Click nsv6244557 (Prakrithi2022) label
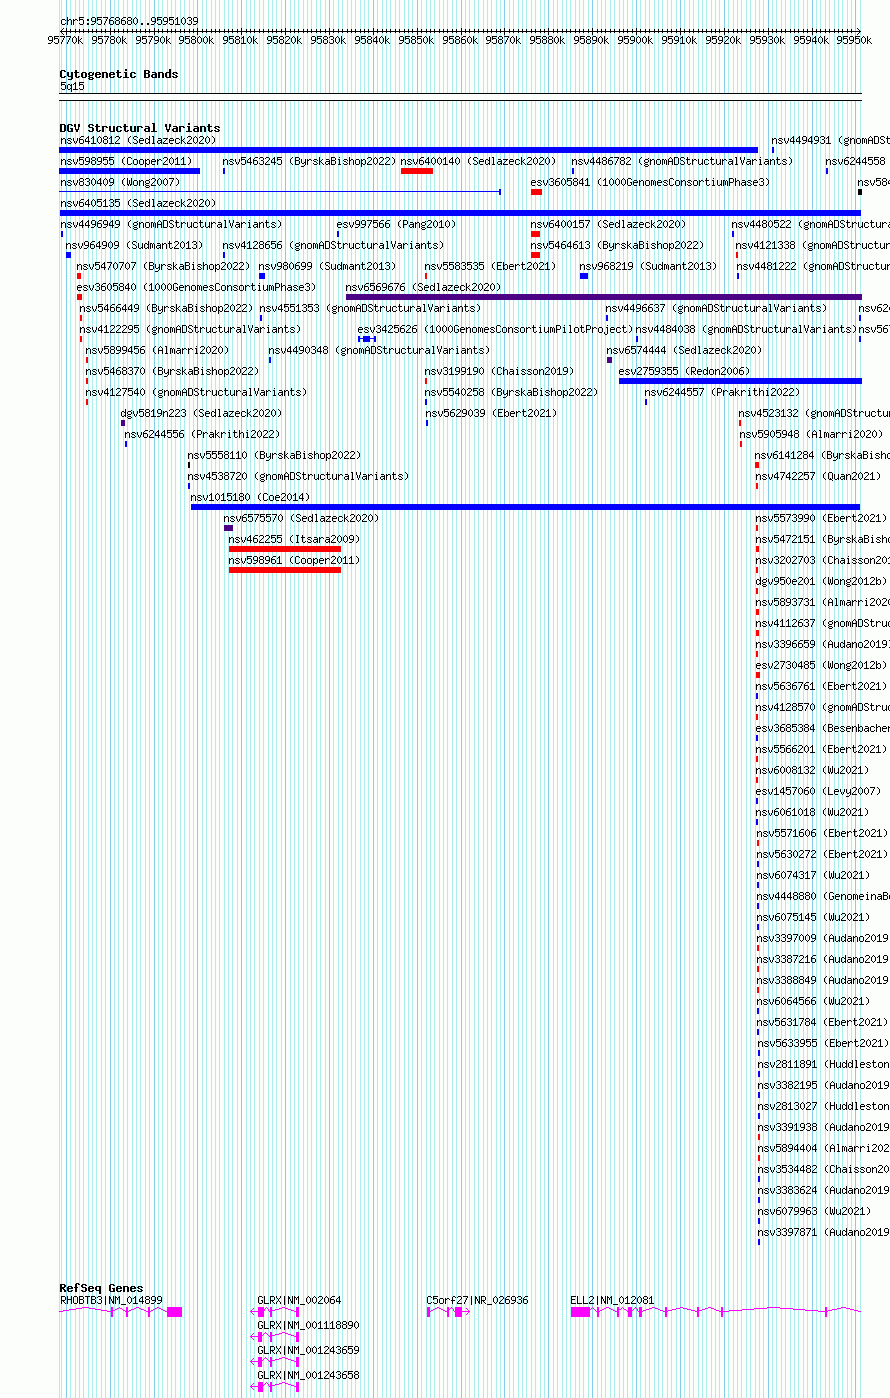 722,392
